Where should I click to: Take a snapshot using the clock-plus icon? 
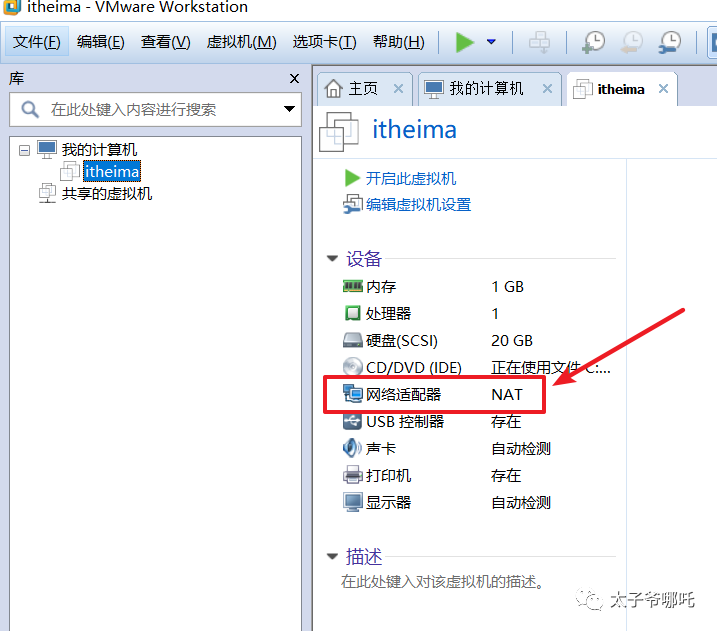click(594, 42)
